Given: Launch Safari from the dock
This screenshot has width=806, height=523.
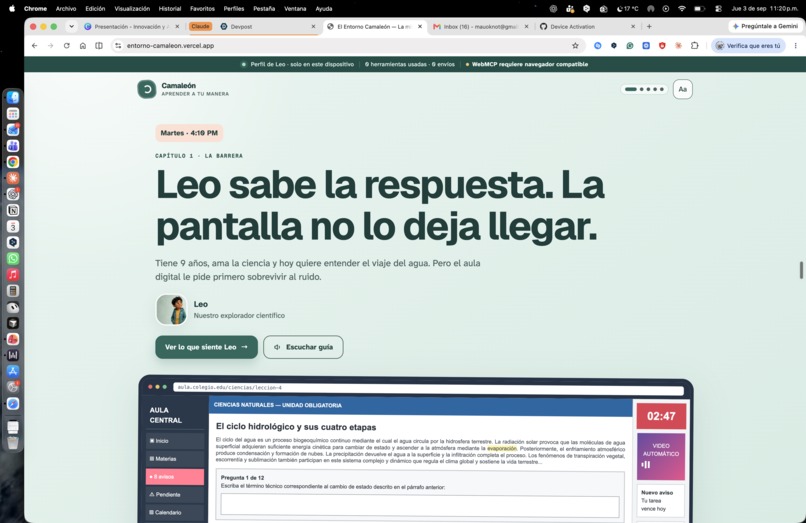Looking at the screenshot, I should 13,404.
